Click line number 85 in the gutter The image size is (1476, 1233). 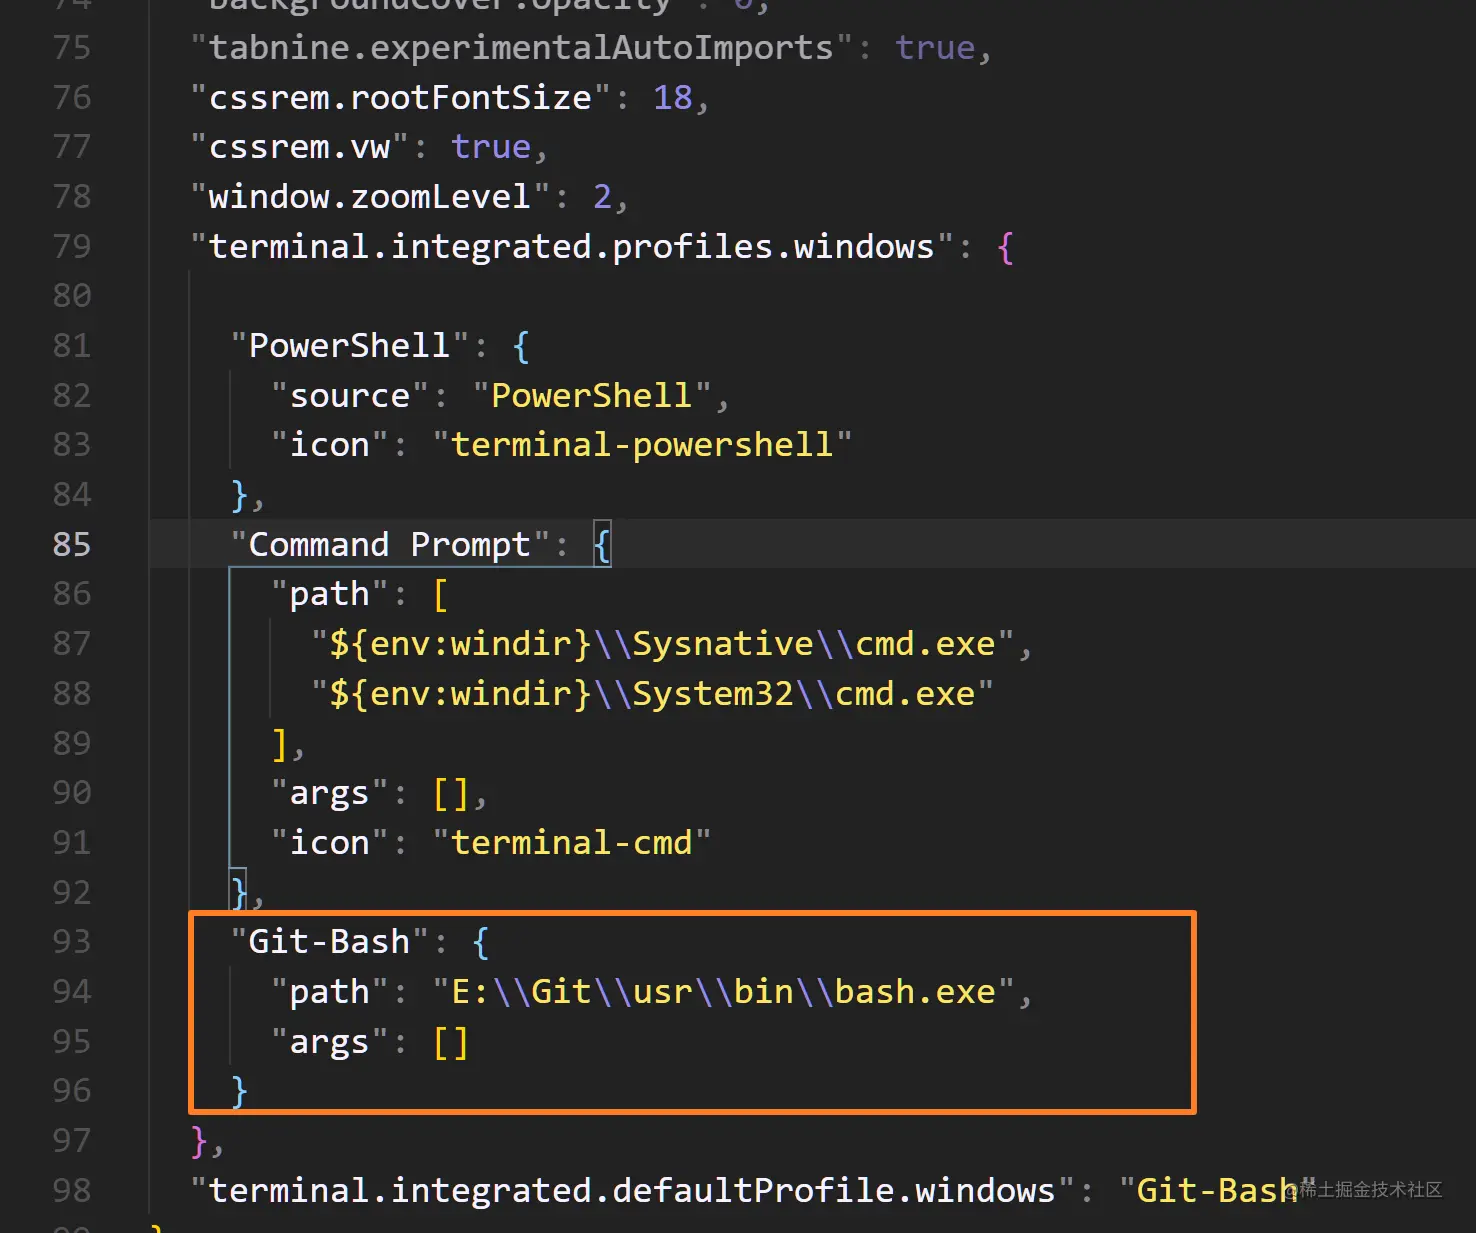(71, 544)
